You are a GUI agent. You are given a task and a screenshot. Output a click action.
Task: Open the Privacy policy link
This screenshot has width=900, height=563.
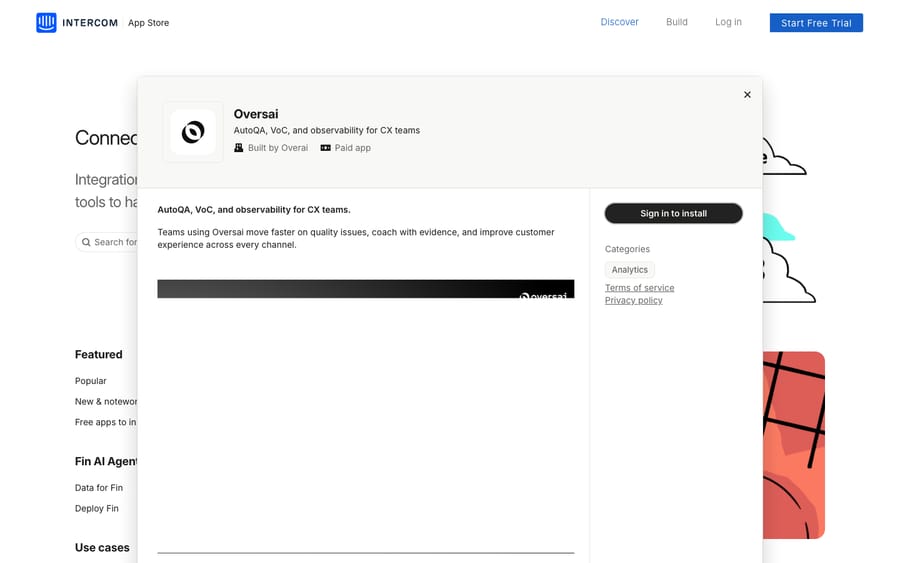coord(634,300)
